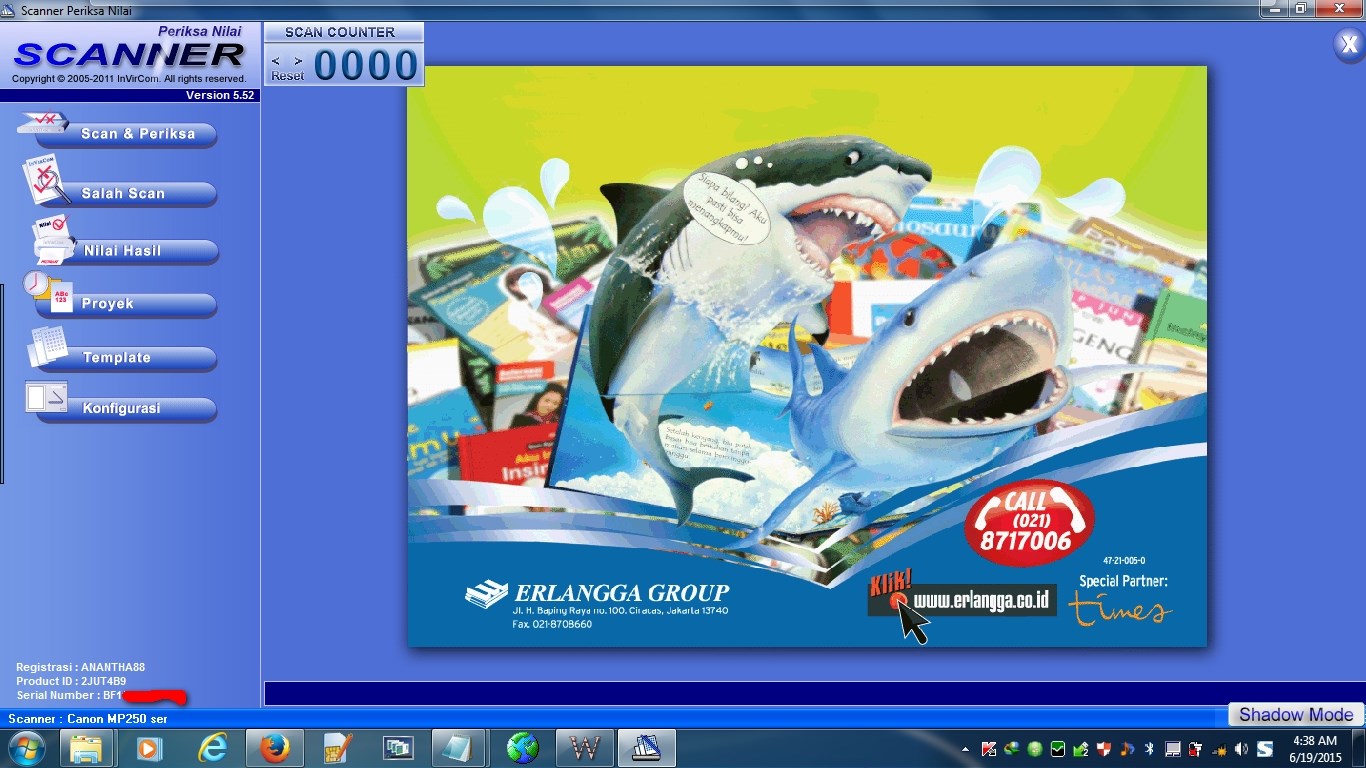The height and width of the screenshot is (768, 1366).
Task: Click the Registrasi : ANANTHA88 text
Action: point(81,667)
